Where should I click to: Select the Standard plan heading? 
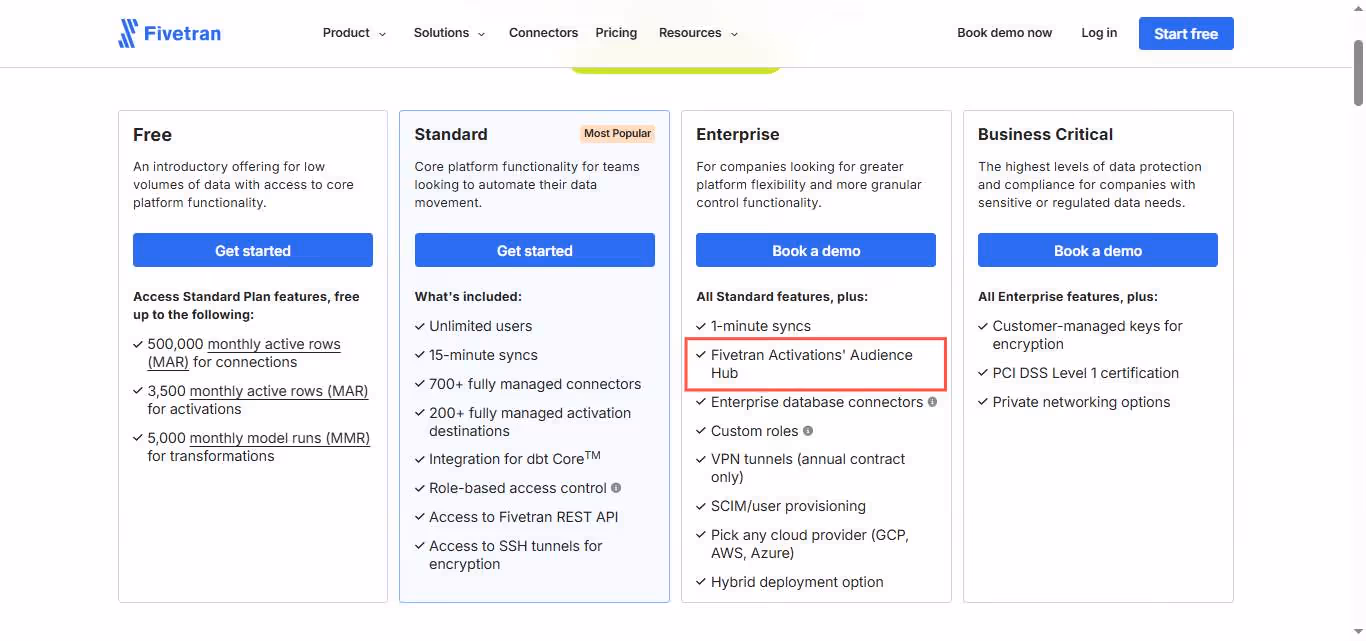(x=451, y=134)
